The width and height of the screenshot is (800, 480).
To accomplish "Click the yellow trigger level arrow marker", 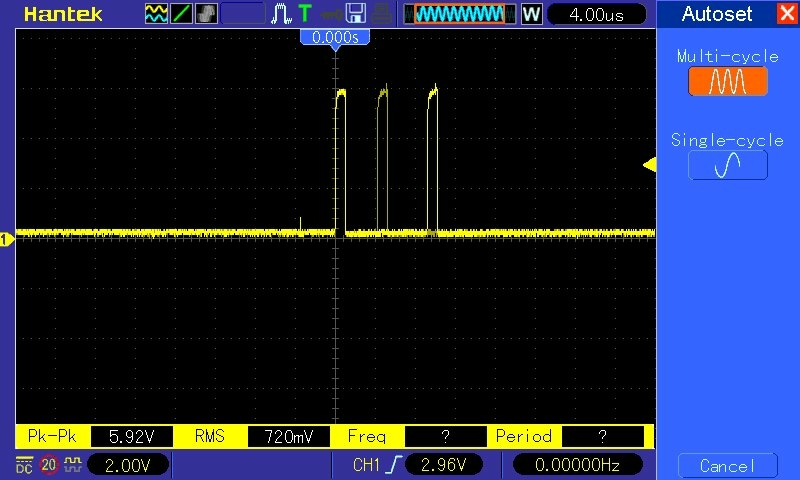I will 649,165.
